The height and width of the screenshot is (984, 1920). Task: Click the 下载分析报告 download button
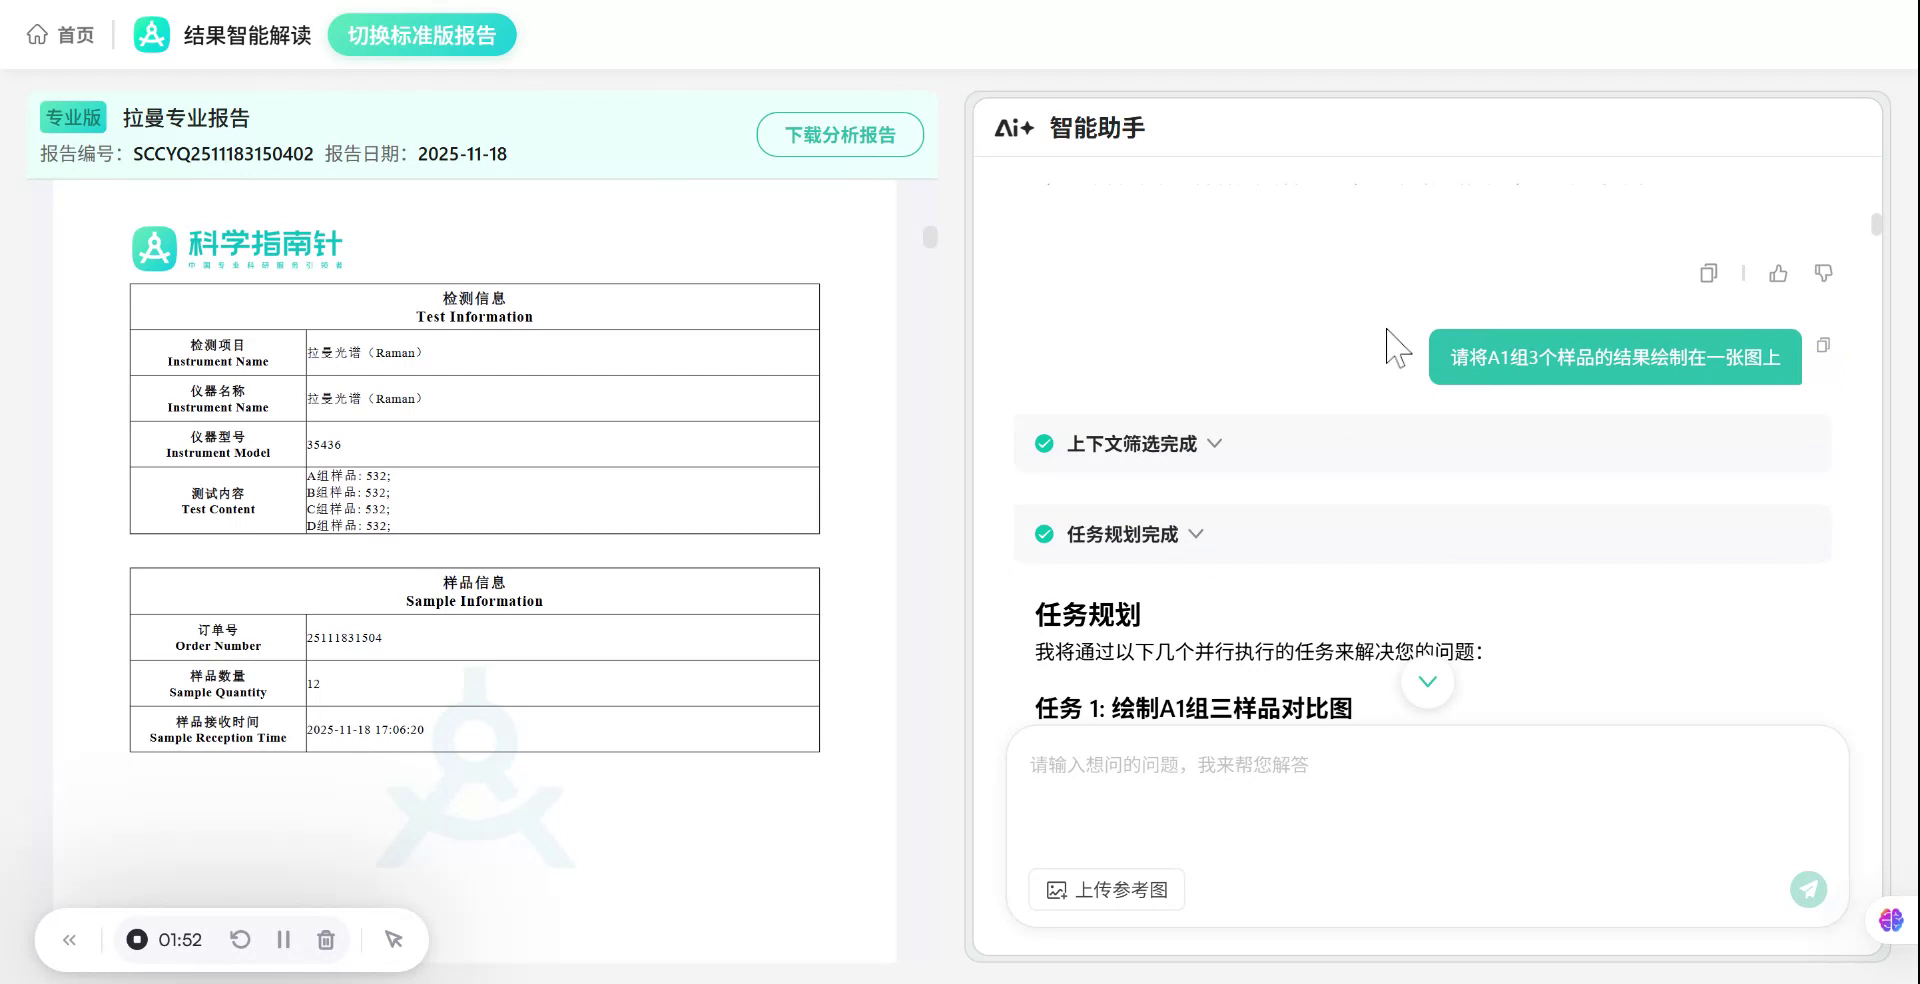[839, 134]
